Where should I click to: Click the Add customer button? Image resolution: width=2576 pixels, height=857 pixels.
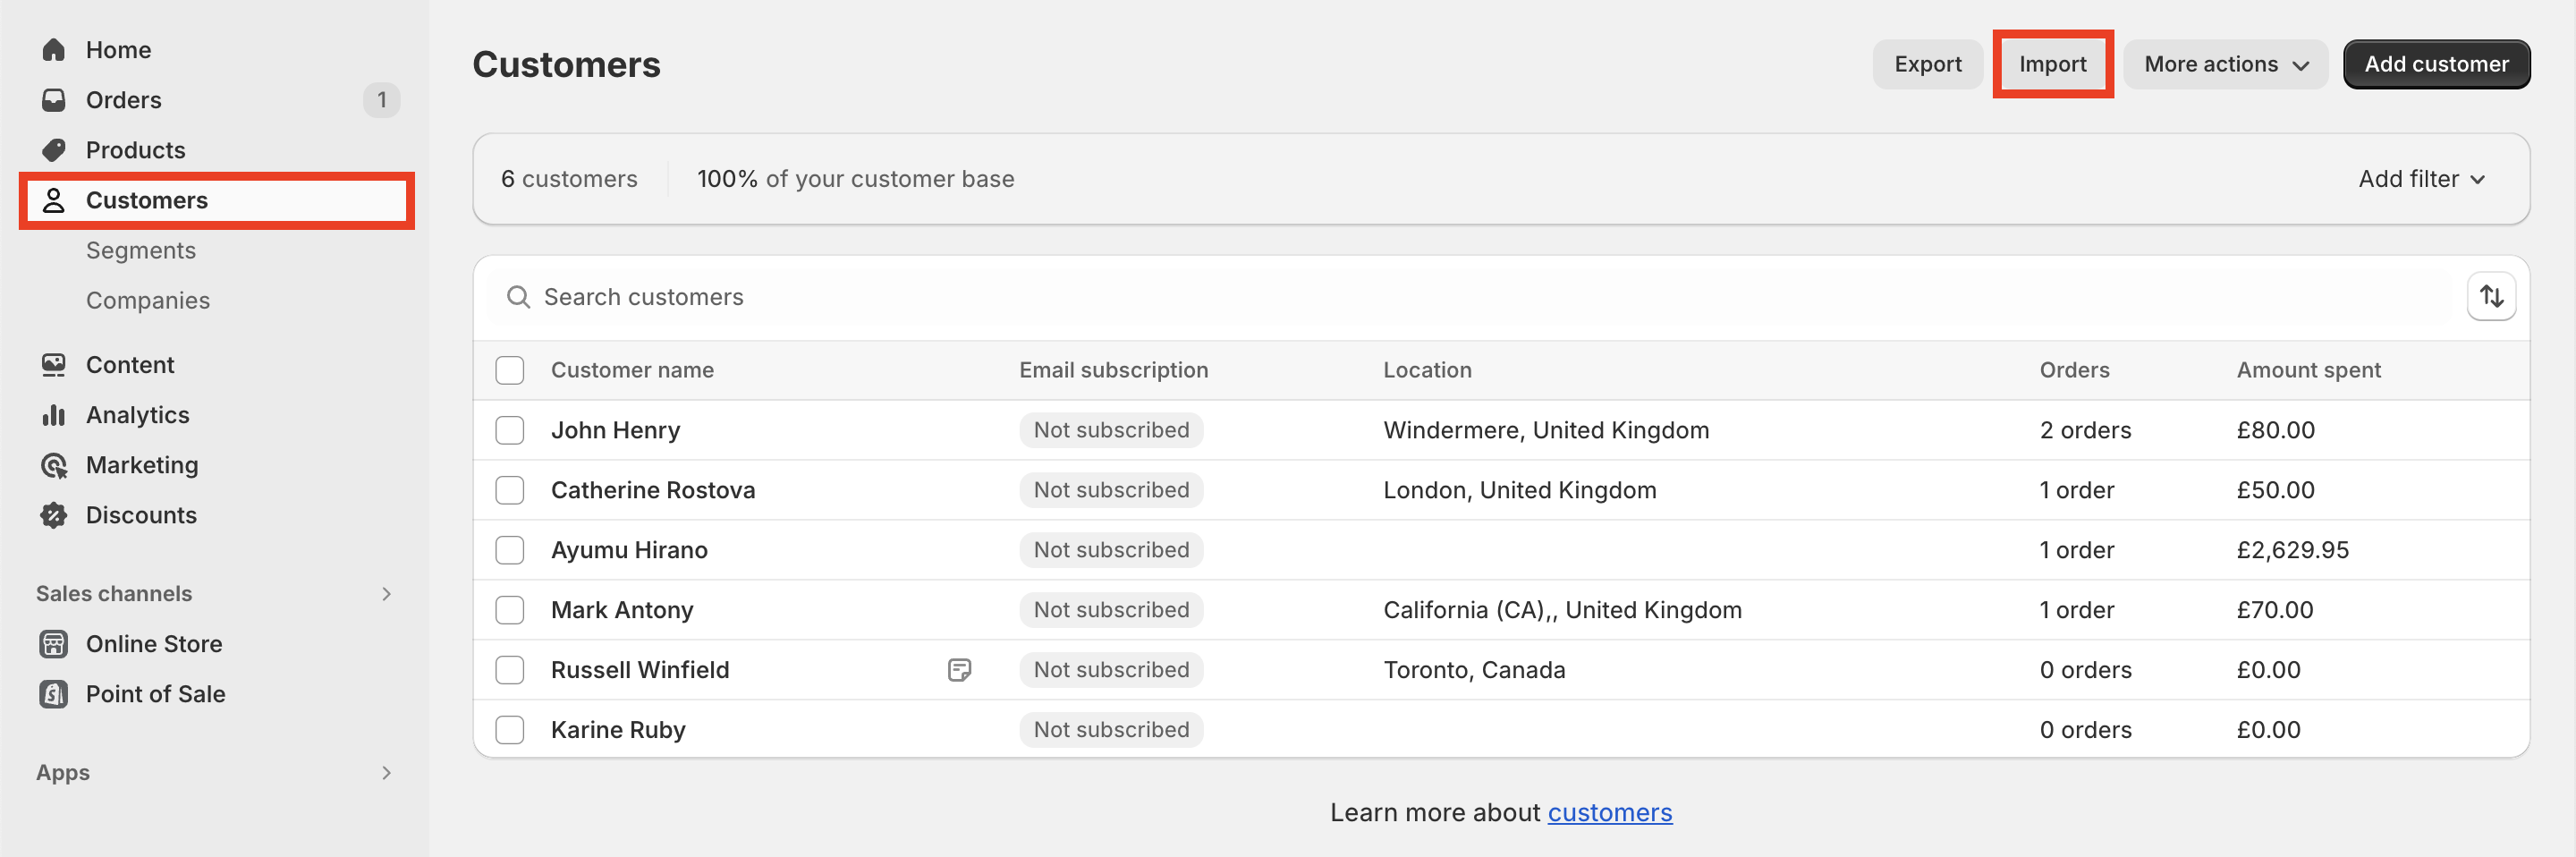(2436, 64)
